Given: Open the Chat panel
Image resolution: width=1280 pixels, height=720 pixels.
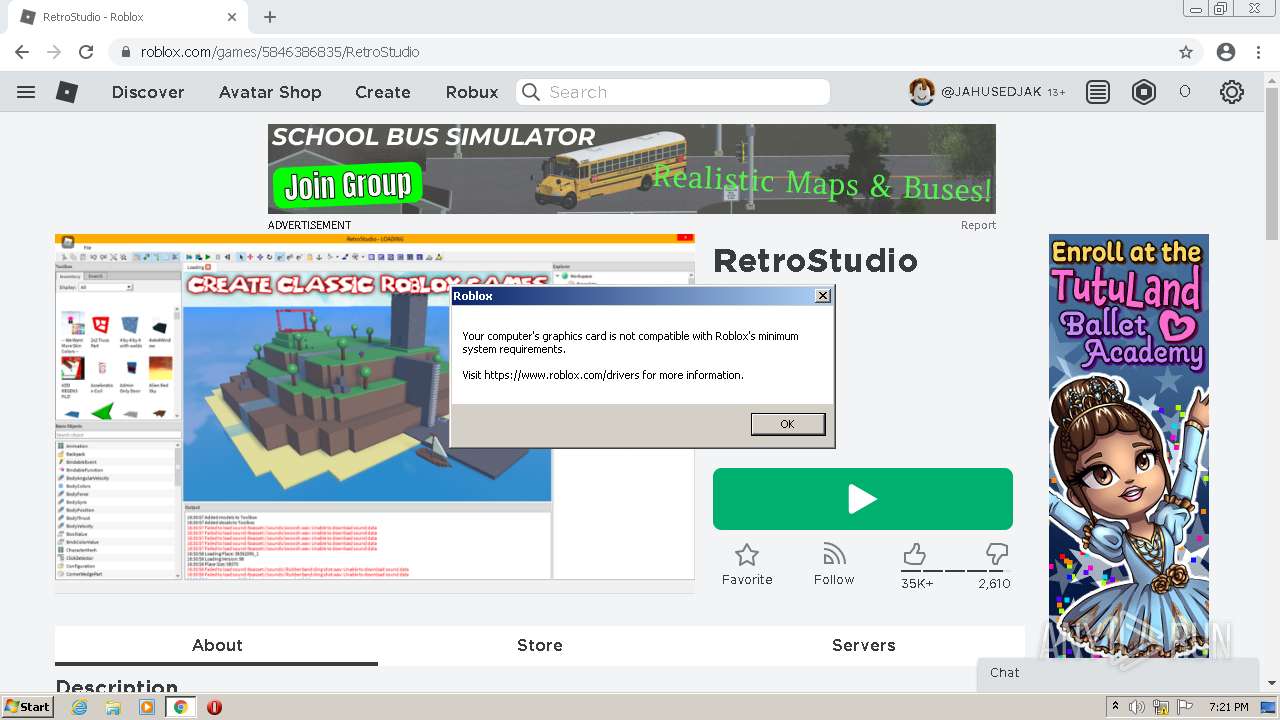Looking at the screenshot, I should click(x=1118, y=673).
